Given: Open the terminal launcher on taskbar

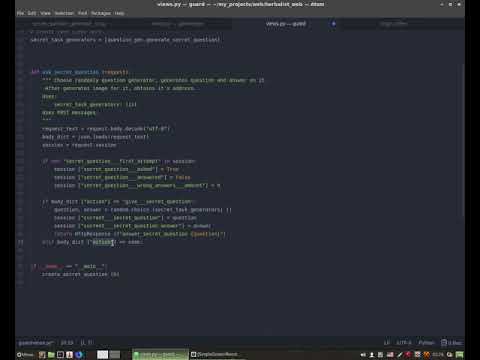Looking at the screenshot, I should 60,355.
